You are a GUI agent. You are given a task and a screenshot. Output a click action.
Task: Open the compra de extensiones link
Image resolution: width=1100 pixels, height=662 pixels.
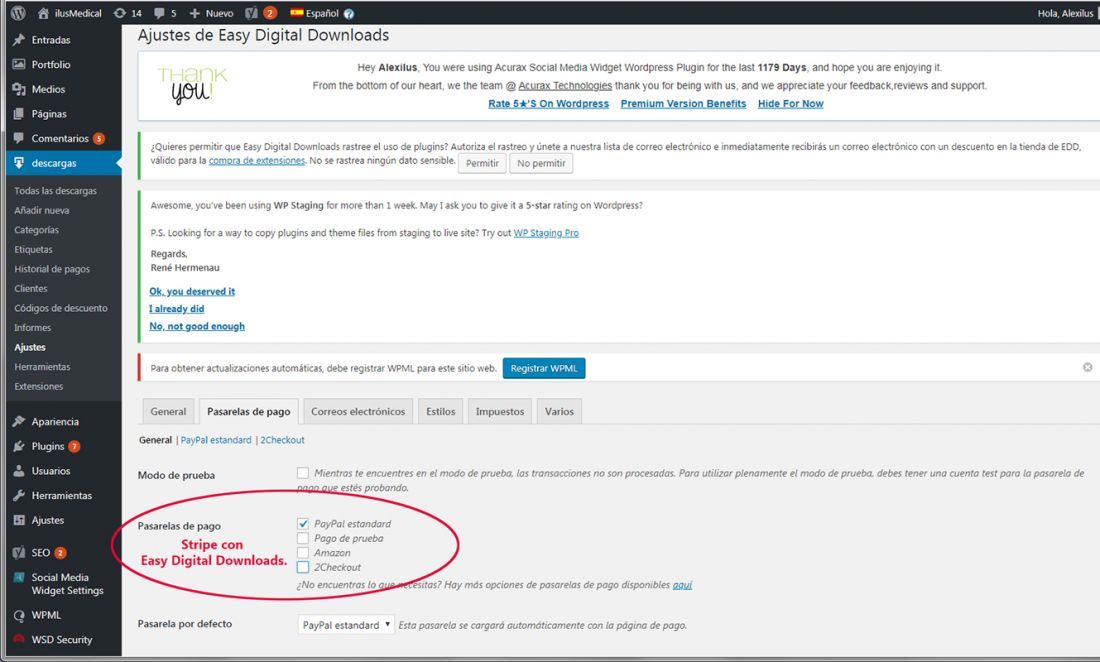click(257, 161)
